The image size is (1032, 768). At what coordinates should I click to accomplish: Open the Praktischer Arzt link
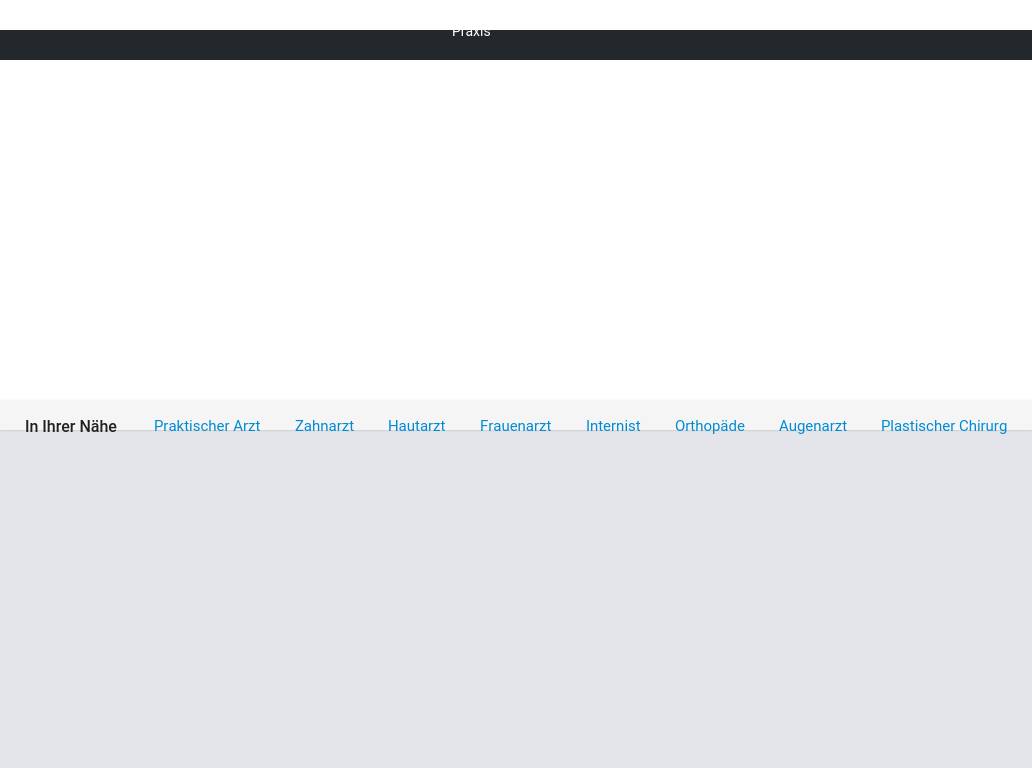tap(206, 426)
